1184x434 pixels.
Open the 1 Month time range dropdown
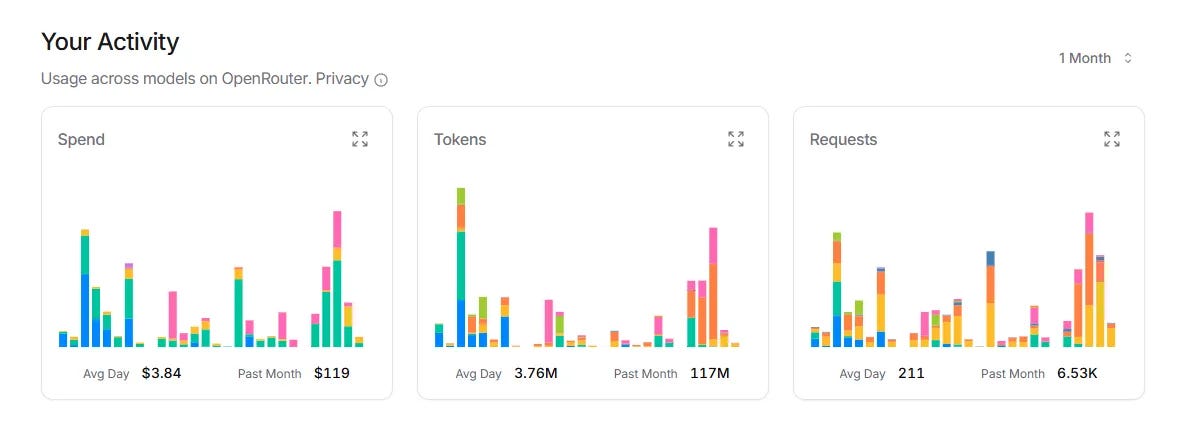pyautogui.click(x=1095, y=58)
